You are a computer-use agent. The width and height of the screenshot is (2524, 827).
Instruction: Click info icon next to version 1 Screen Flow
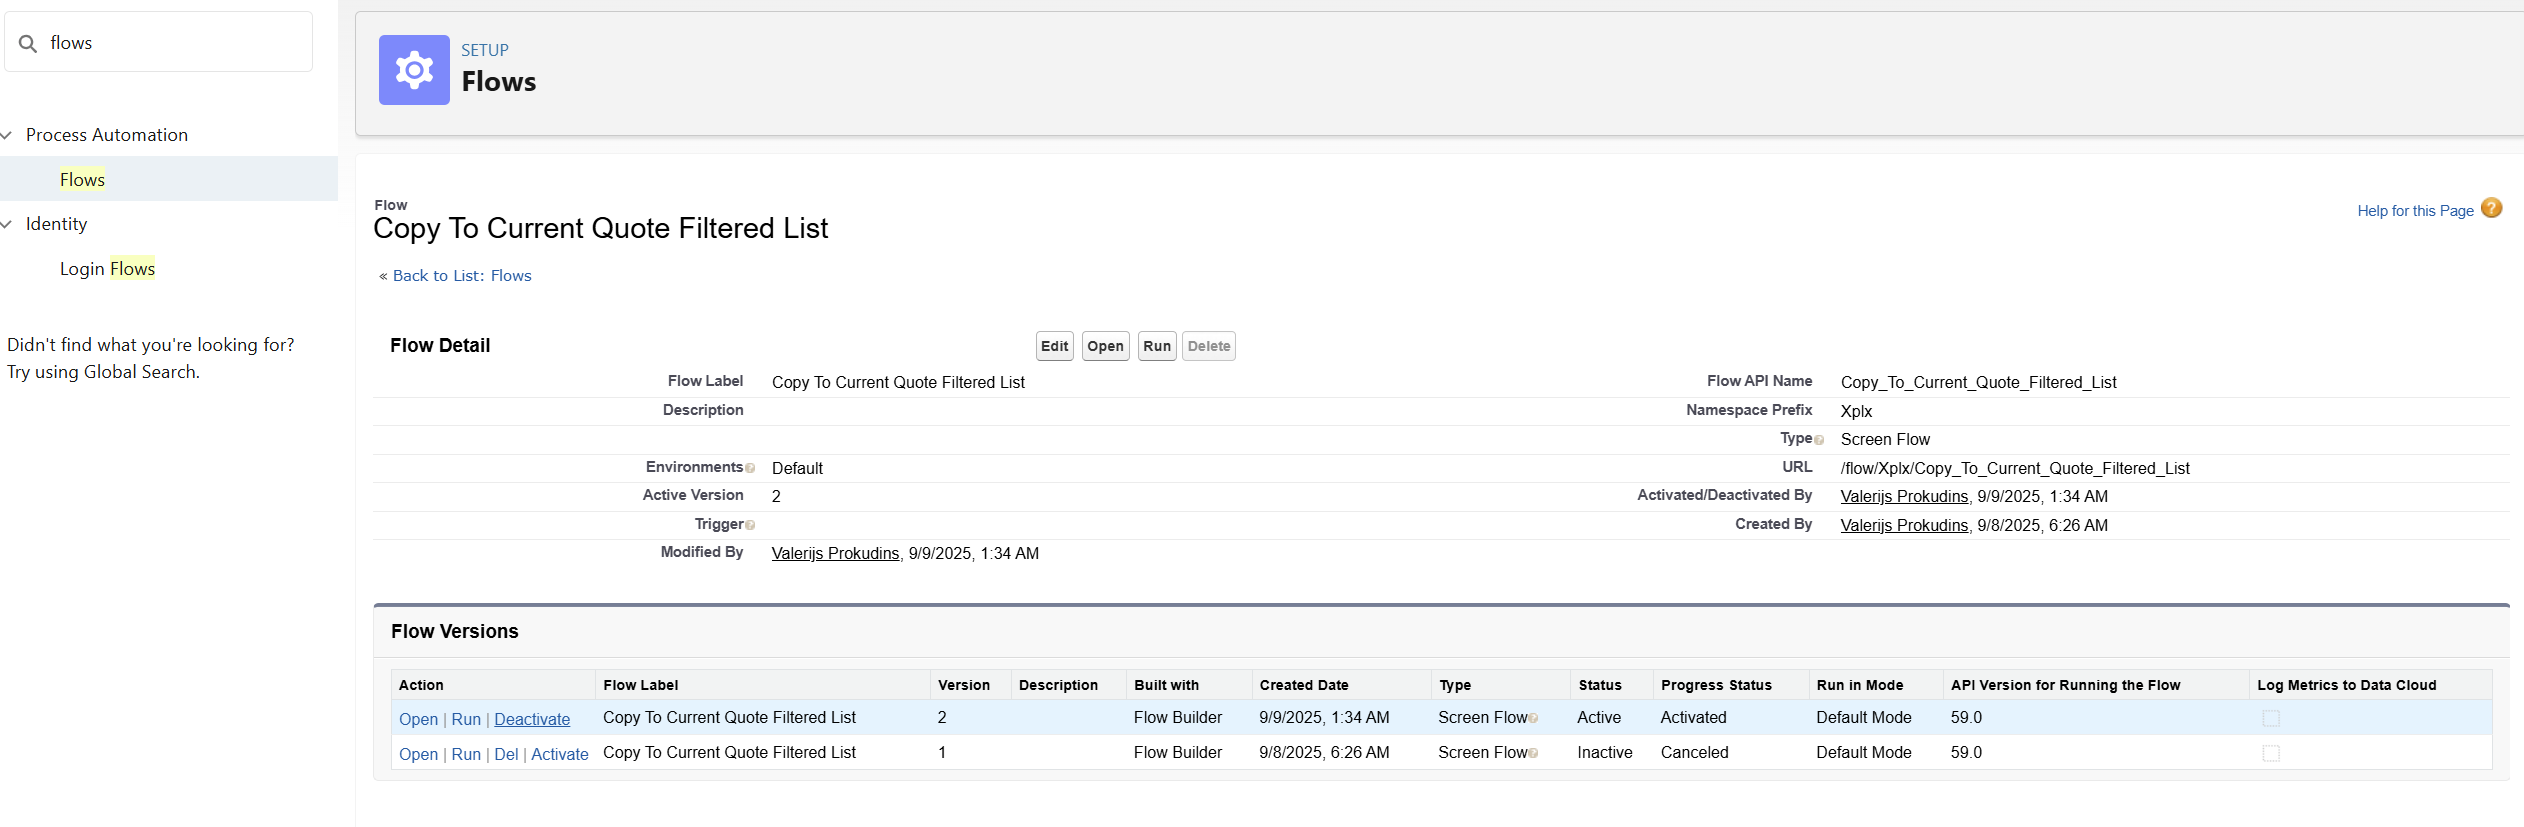1533,753
